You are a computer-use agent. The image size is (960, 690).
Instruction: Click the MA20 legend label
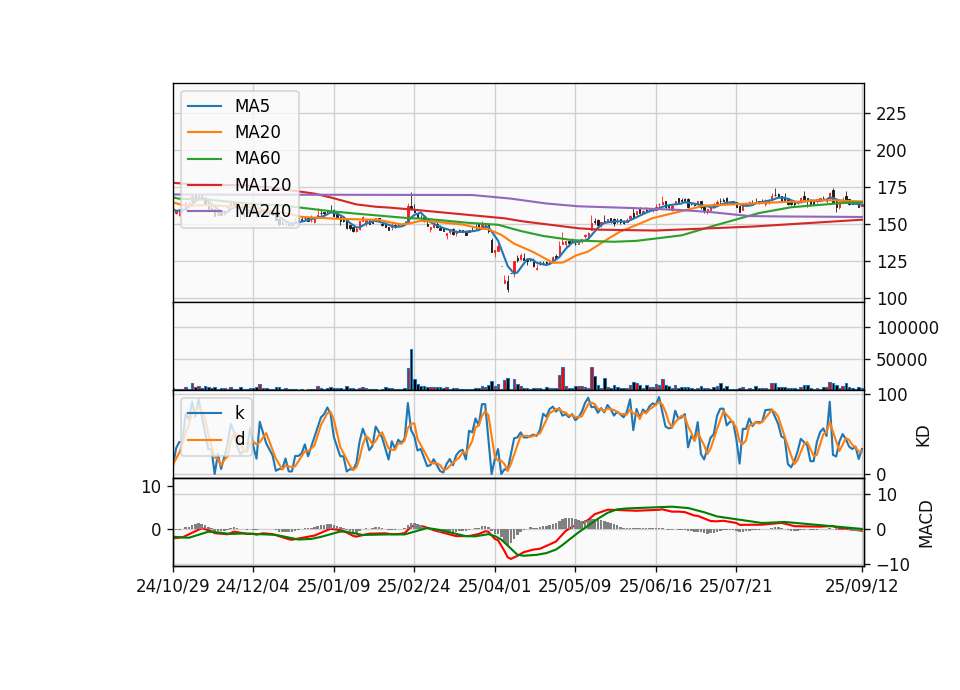[x=258, y=132]
